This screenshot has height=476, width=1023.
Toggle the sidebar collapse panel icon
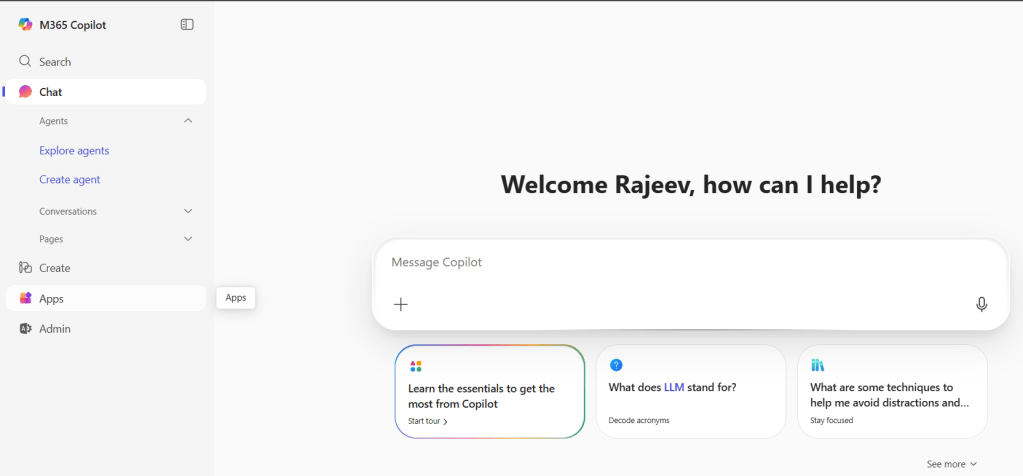[x=187, y=25]
